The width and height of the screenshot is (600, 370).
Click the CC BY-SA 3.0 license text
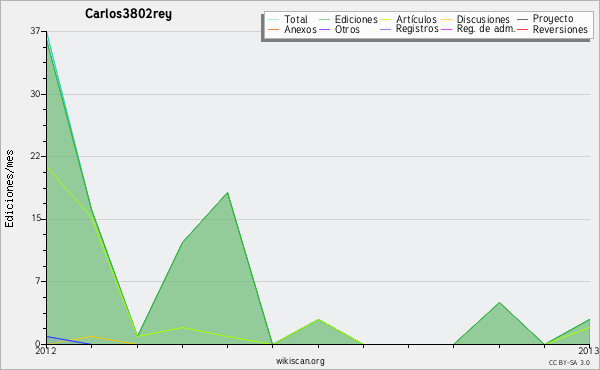(x=569, y=363)
